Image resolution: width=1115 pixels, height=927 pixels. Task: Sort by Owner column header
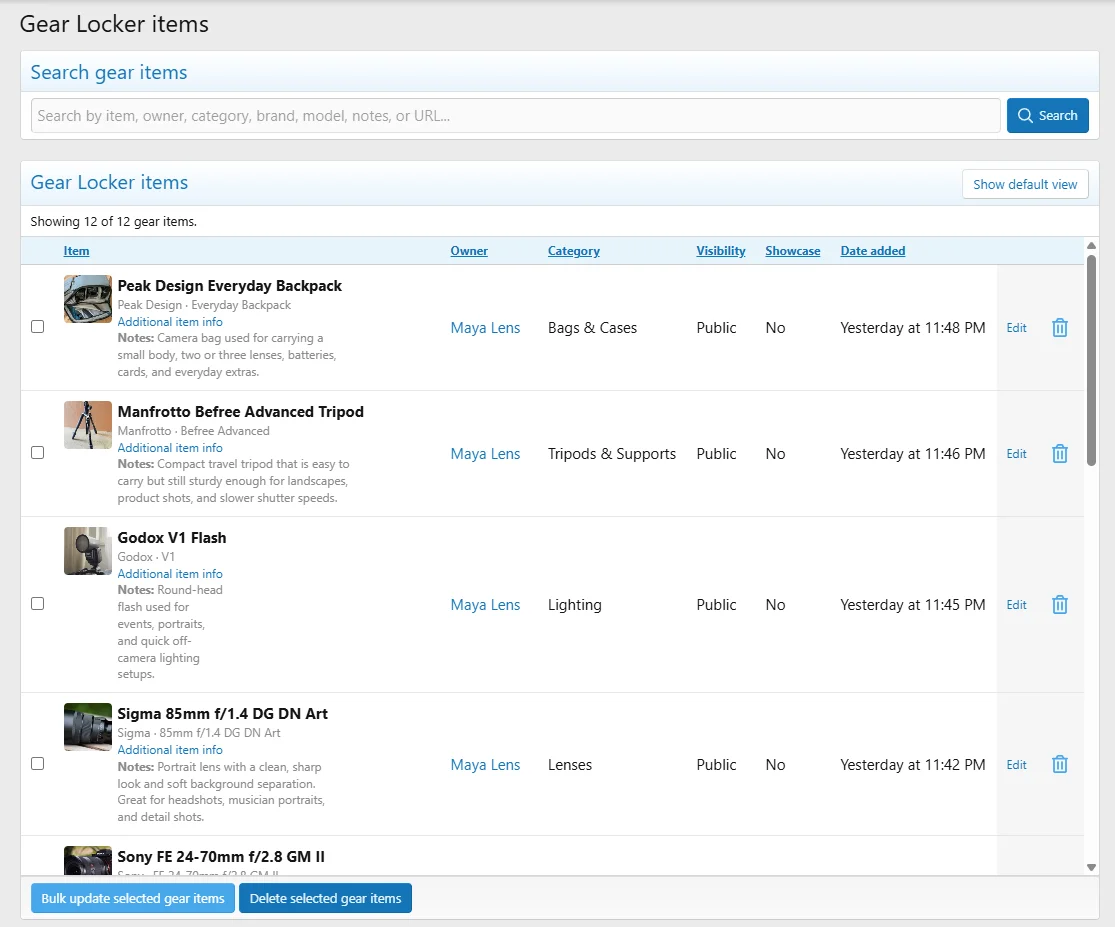(469, 251)
